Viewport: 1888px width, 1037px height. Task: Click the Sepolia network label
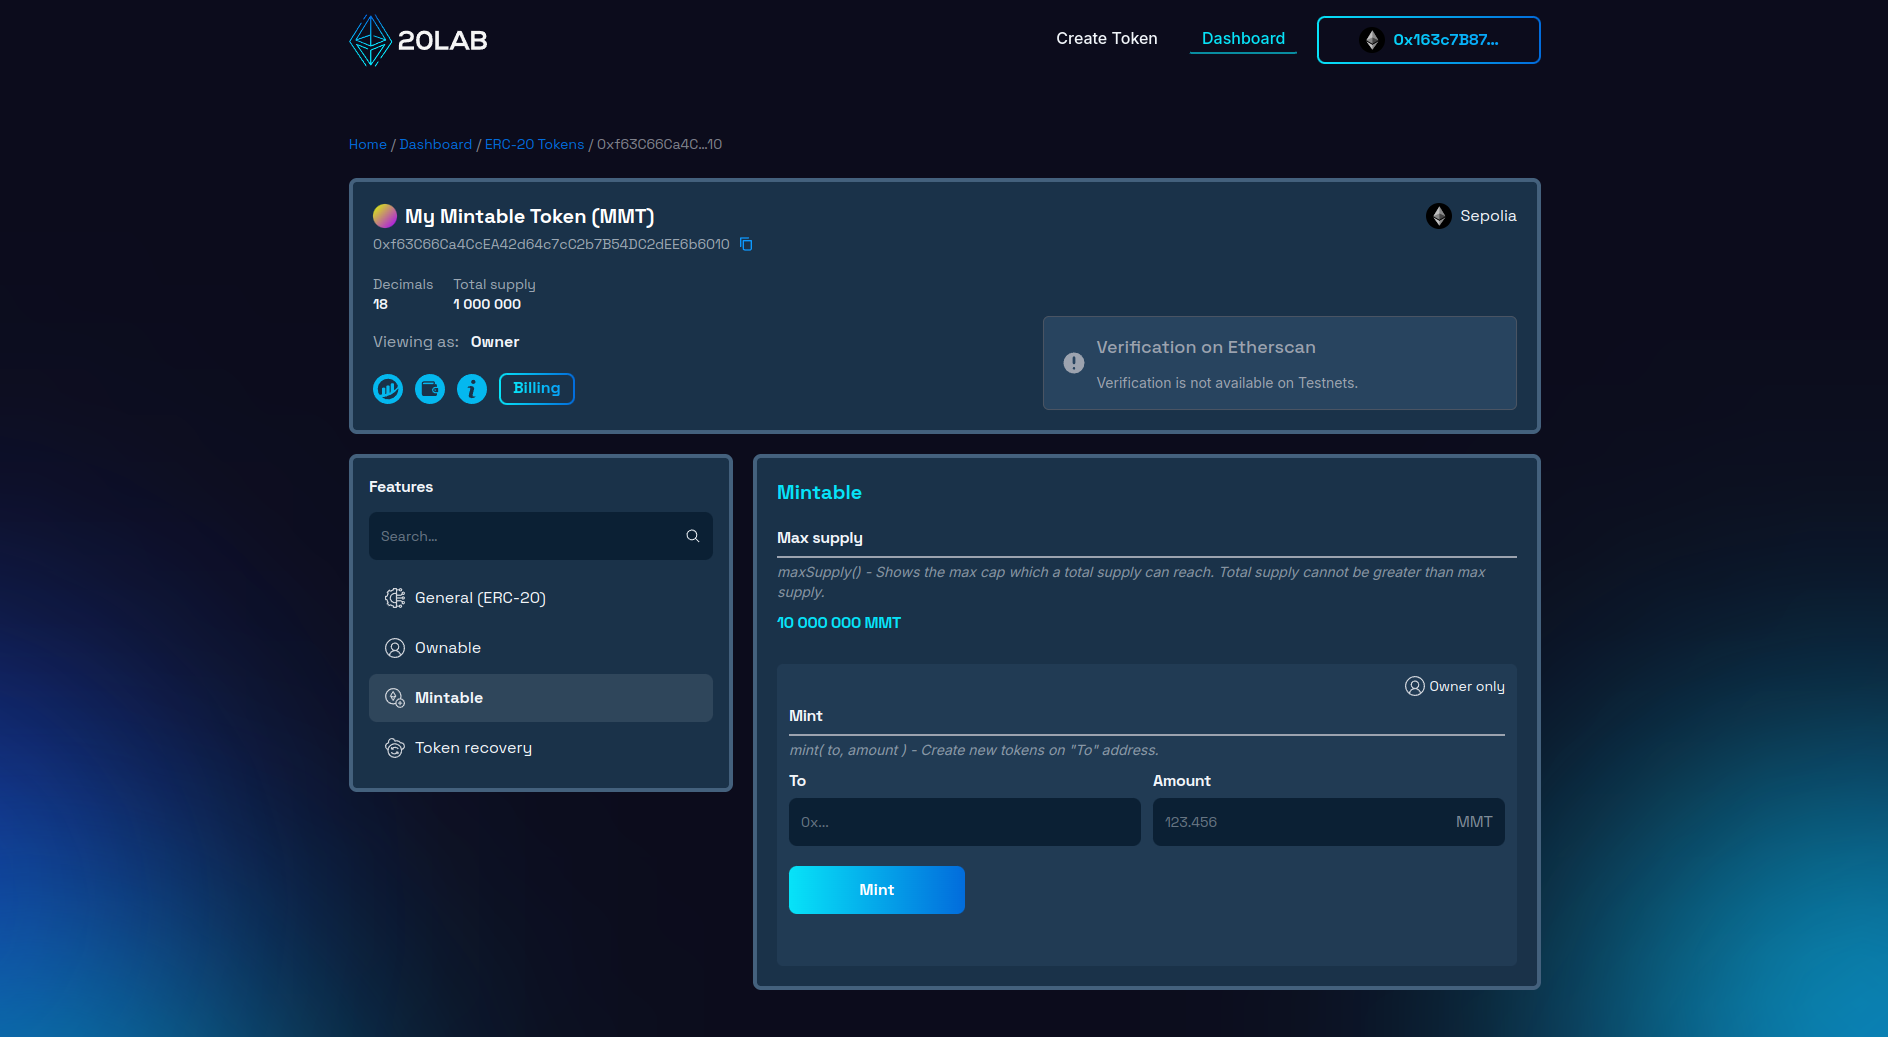point(1488,216)
